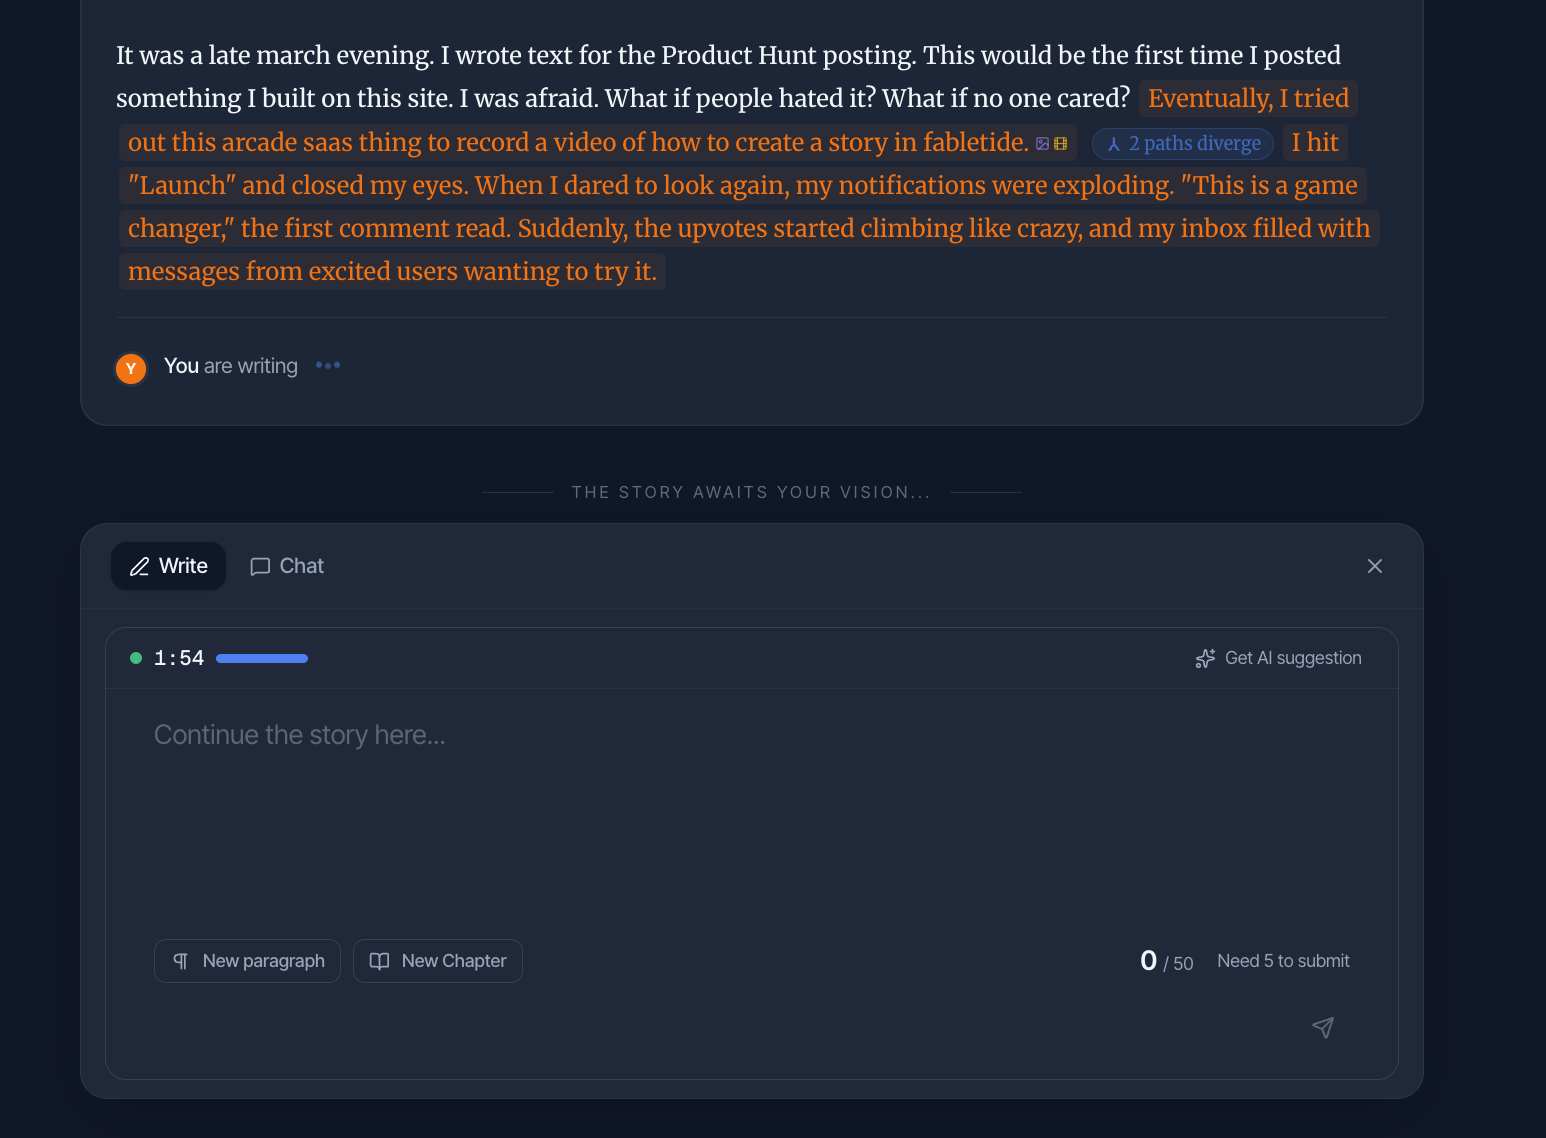1546x1138 pixels.
Task: Click the pilcrow icon on New paragraph
Action: [x=180, y=960]
